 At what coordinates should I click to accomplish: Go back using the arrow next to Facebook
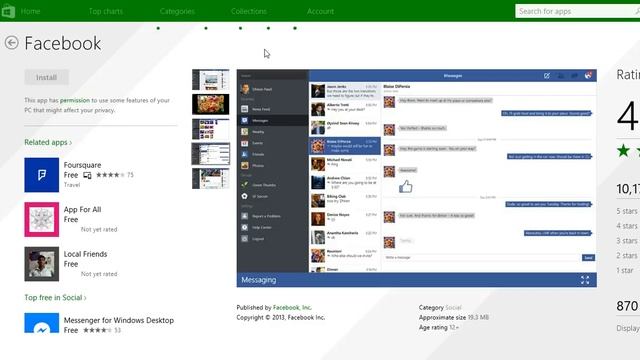pos(11,43)
